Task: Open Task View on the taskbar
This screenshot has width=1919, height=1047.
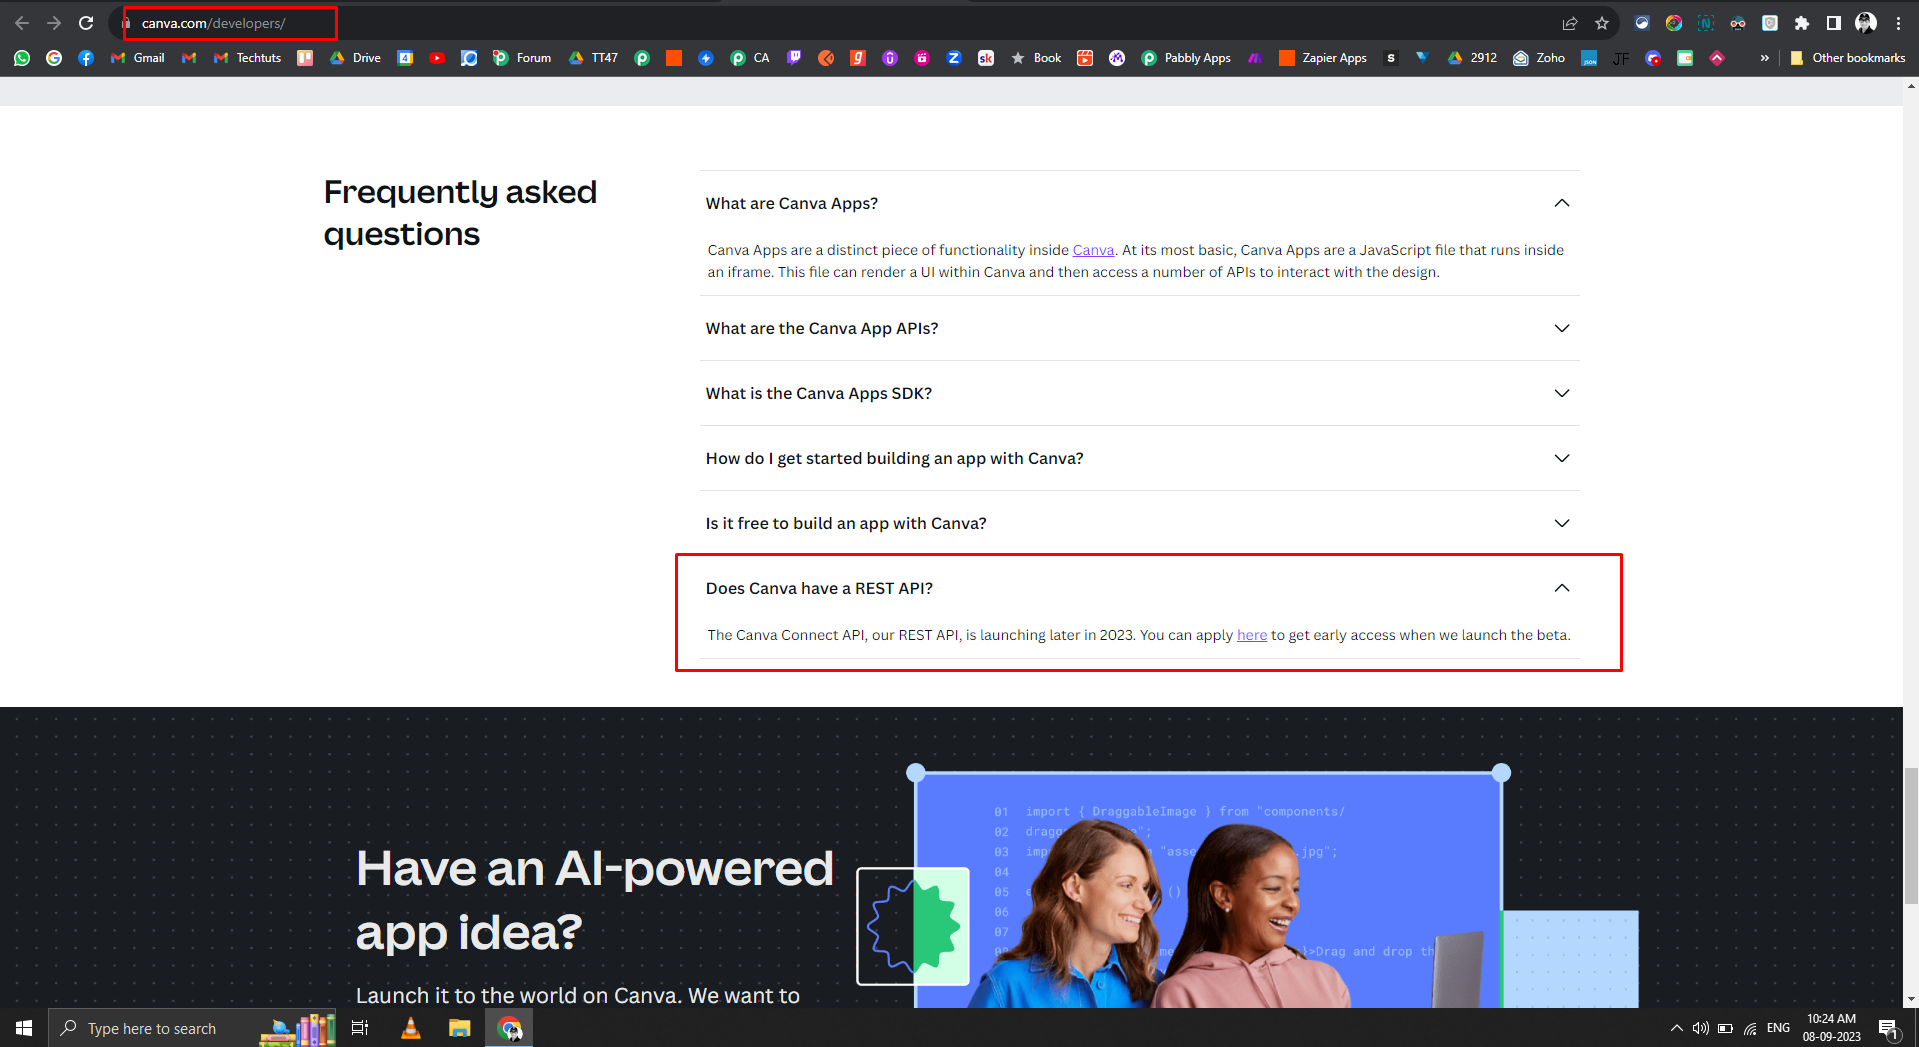Action: coord(360,1028)
